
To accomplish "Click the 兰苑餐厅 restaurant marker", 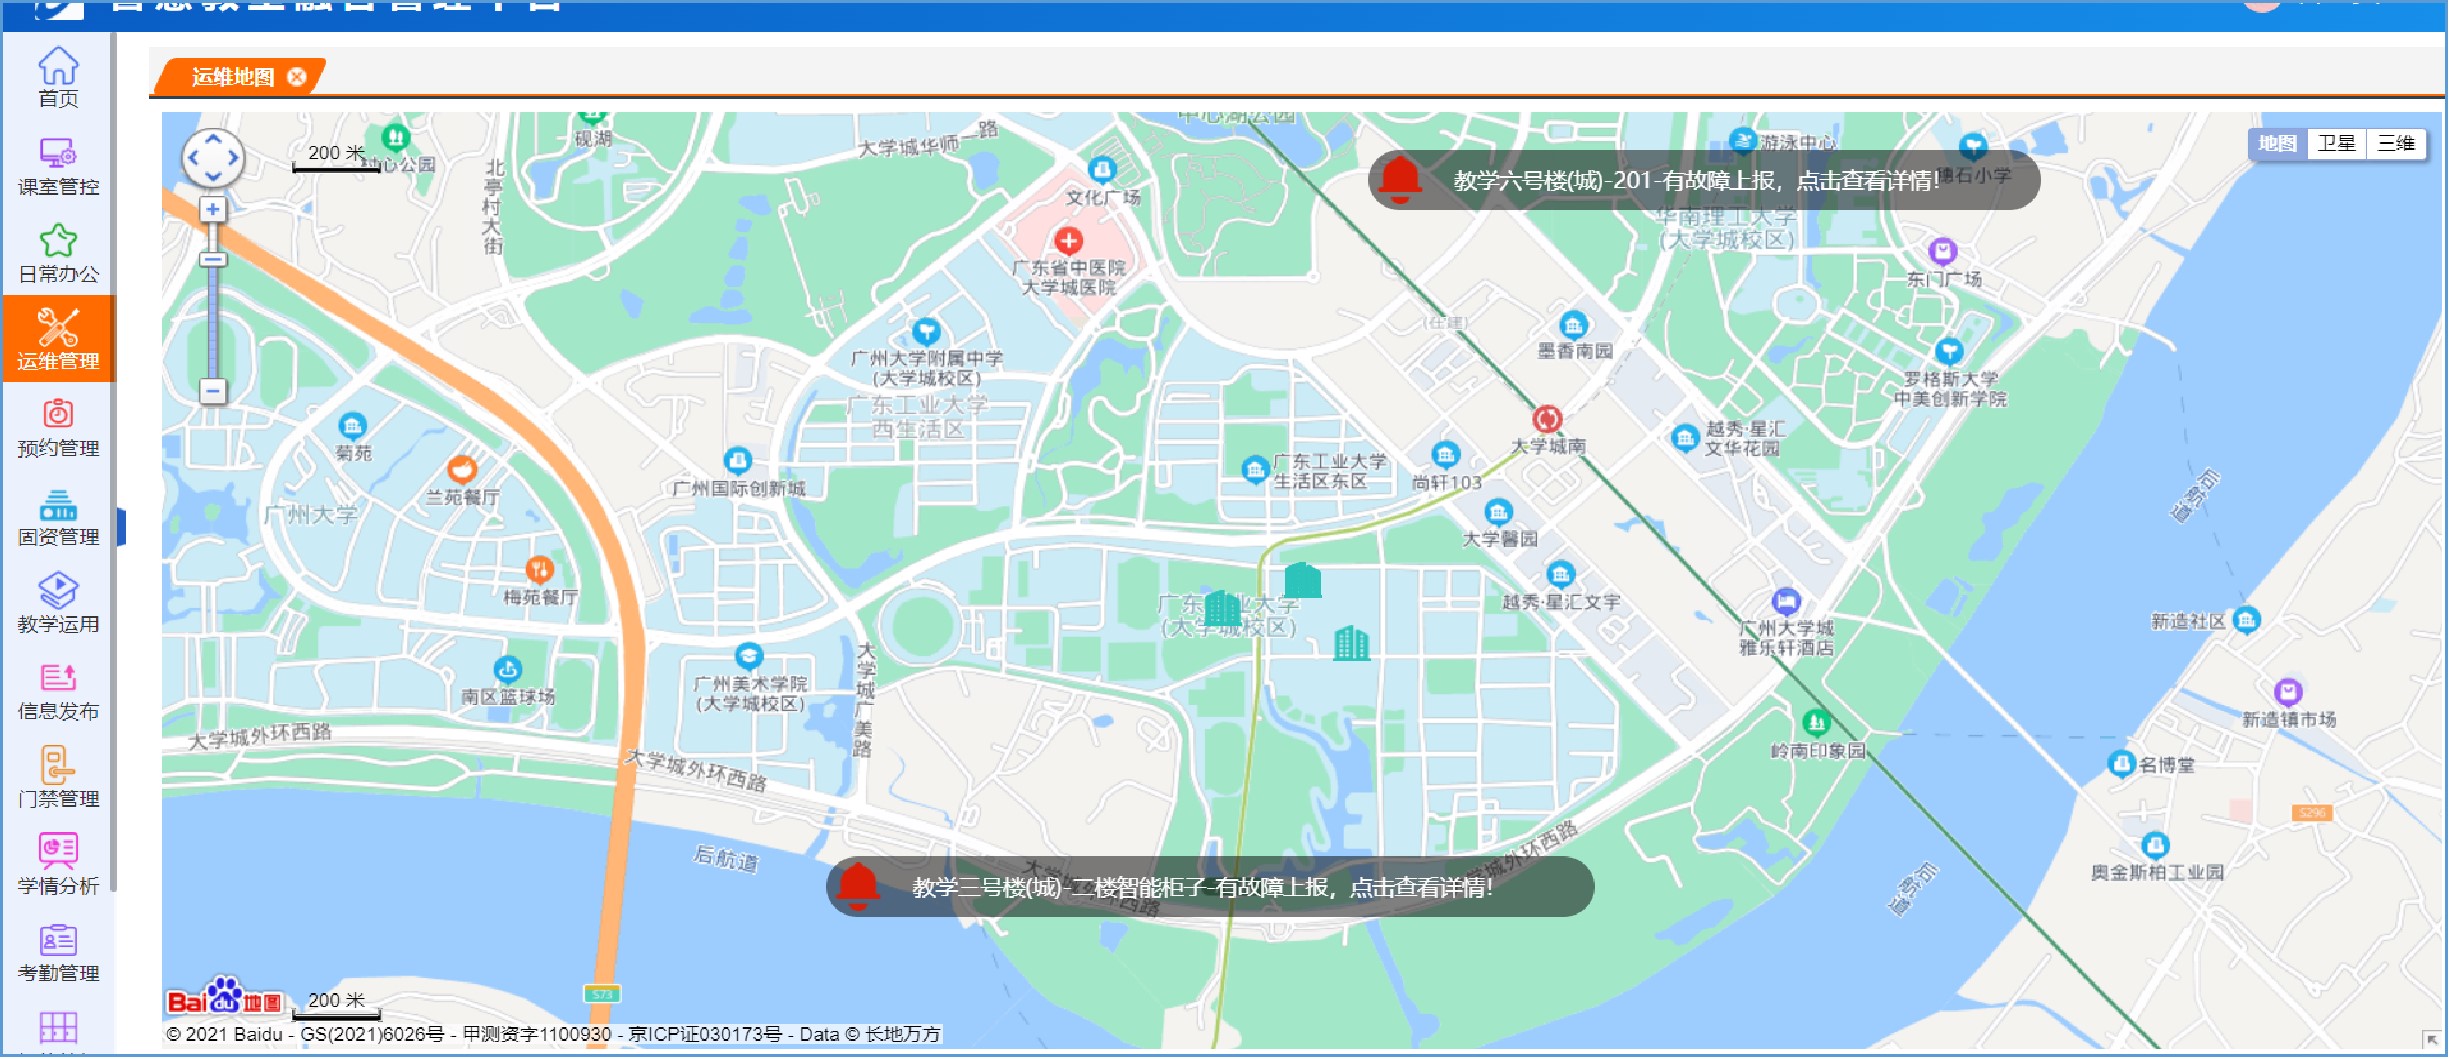I will pyautogui.click(x=461, y=469).
